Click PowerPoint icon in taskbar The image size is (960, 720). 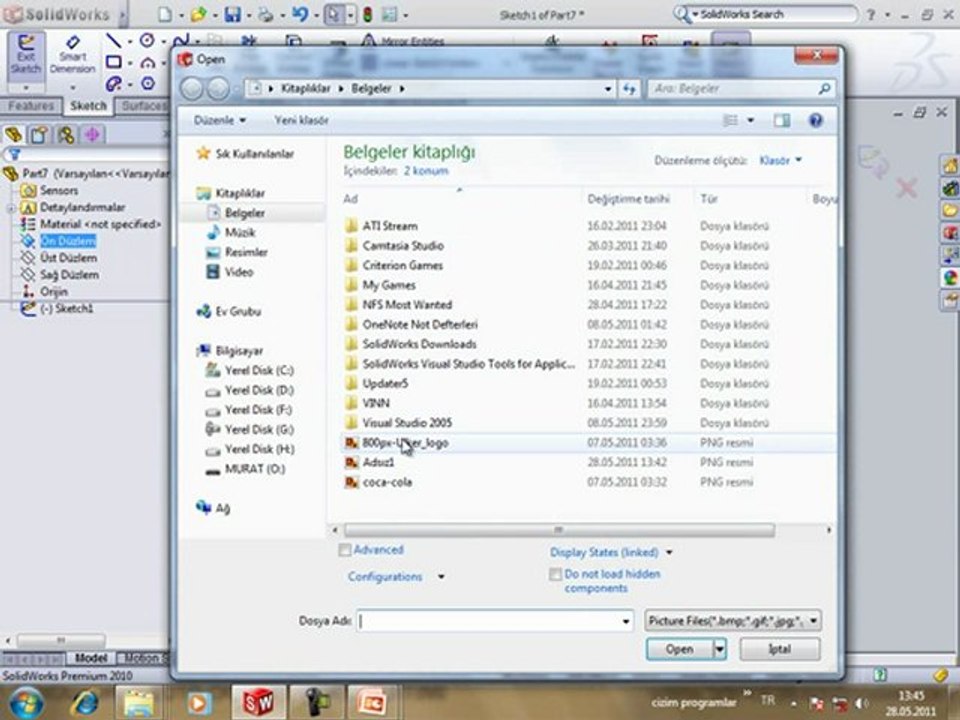click(x=372, y=702)
